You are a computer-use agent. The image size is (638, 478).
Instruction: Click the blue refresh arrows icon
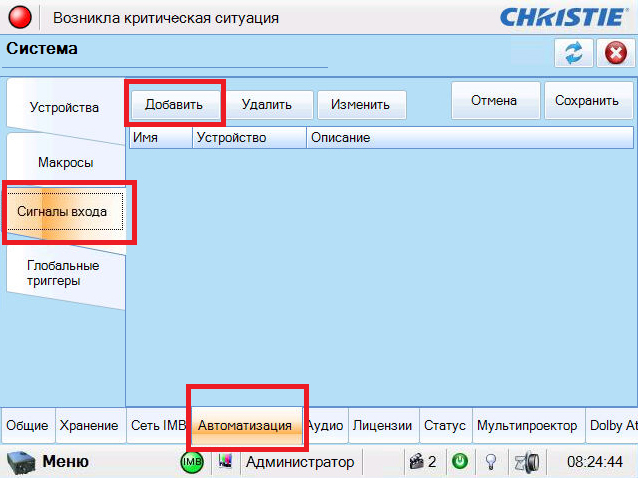point(573,53)
